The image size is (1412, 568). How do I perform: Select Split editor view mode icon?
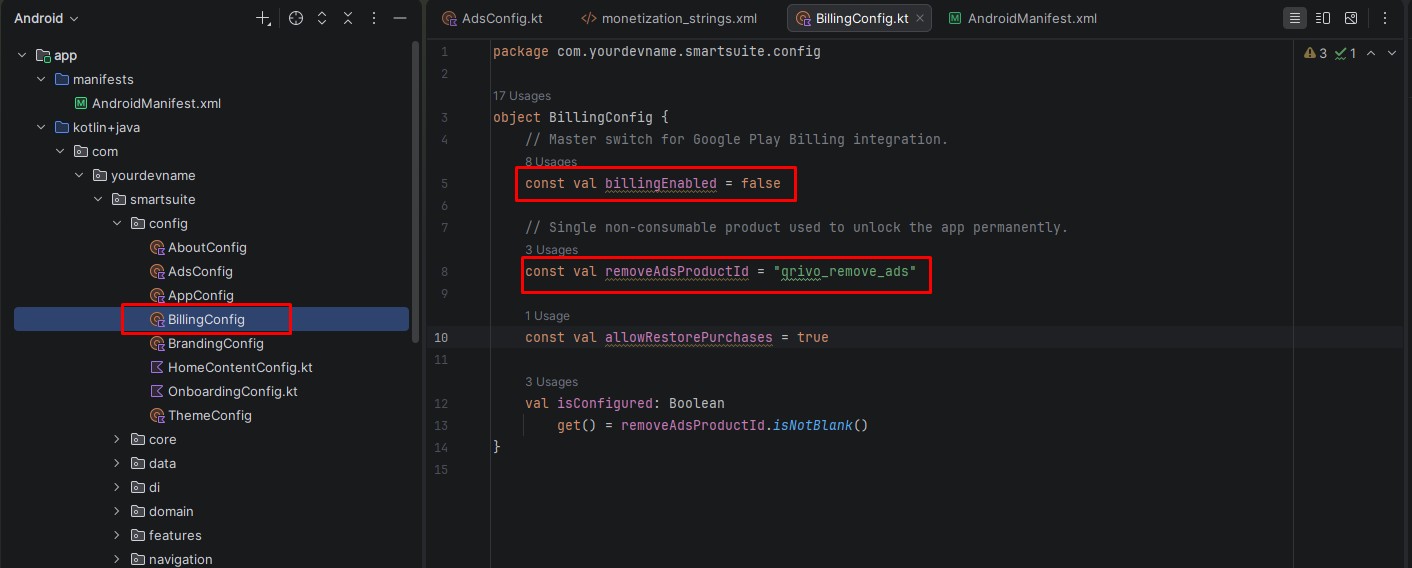[x=1323, y=18]
